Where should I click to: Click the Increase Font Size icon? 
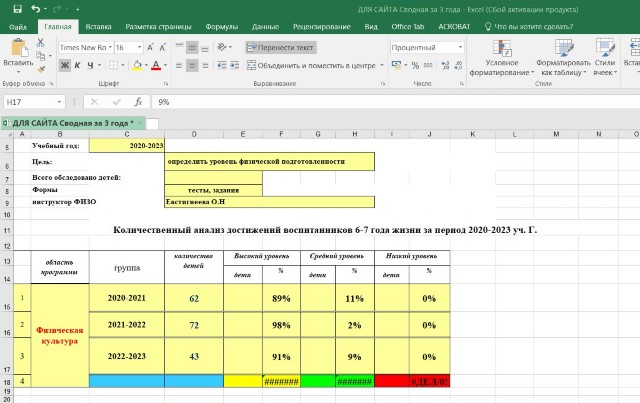point(150,47)
